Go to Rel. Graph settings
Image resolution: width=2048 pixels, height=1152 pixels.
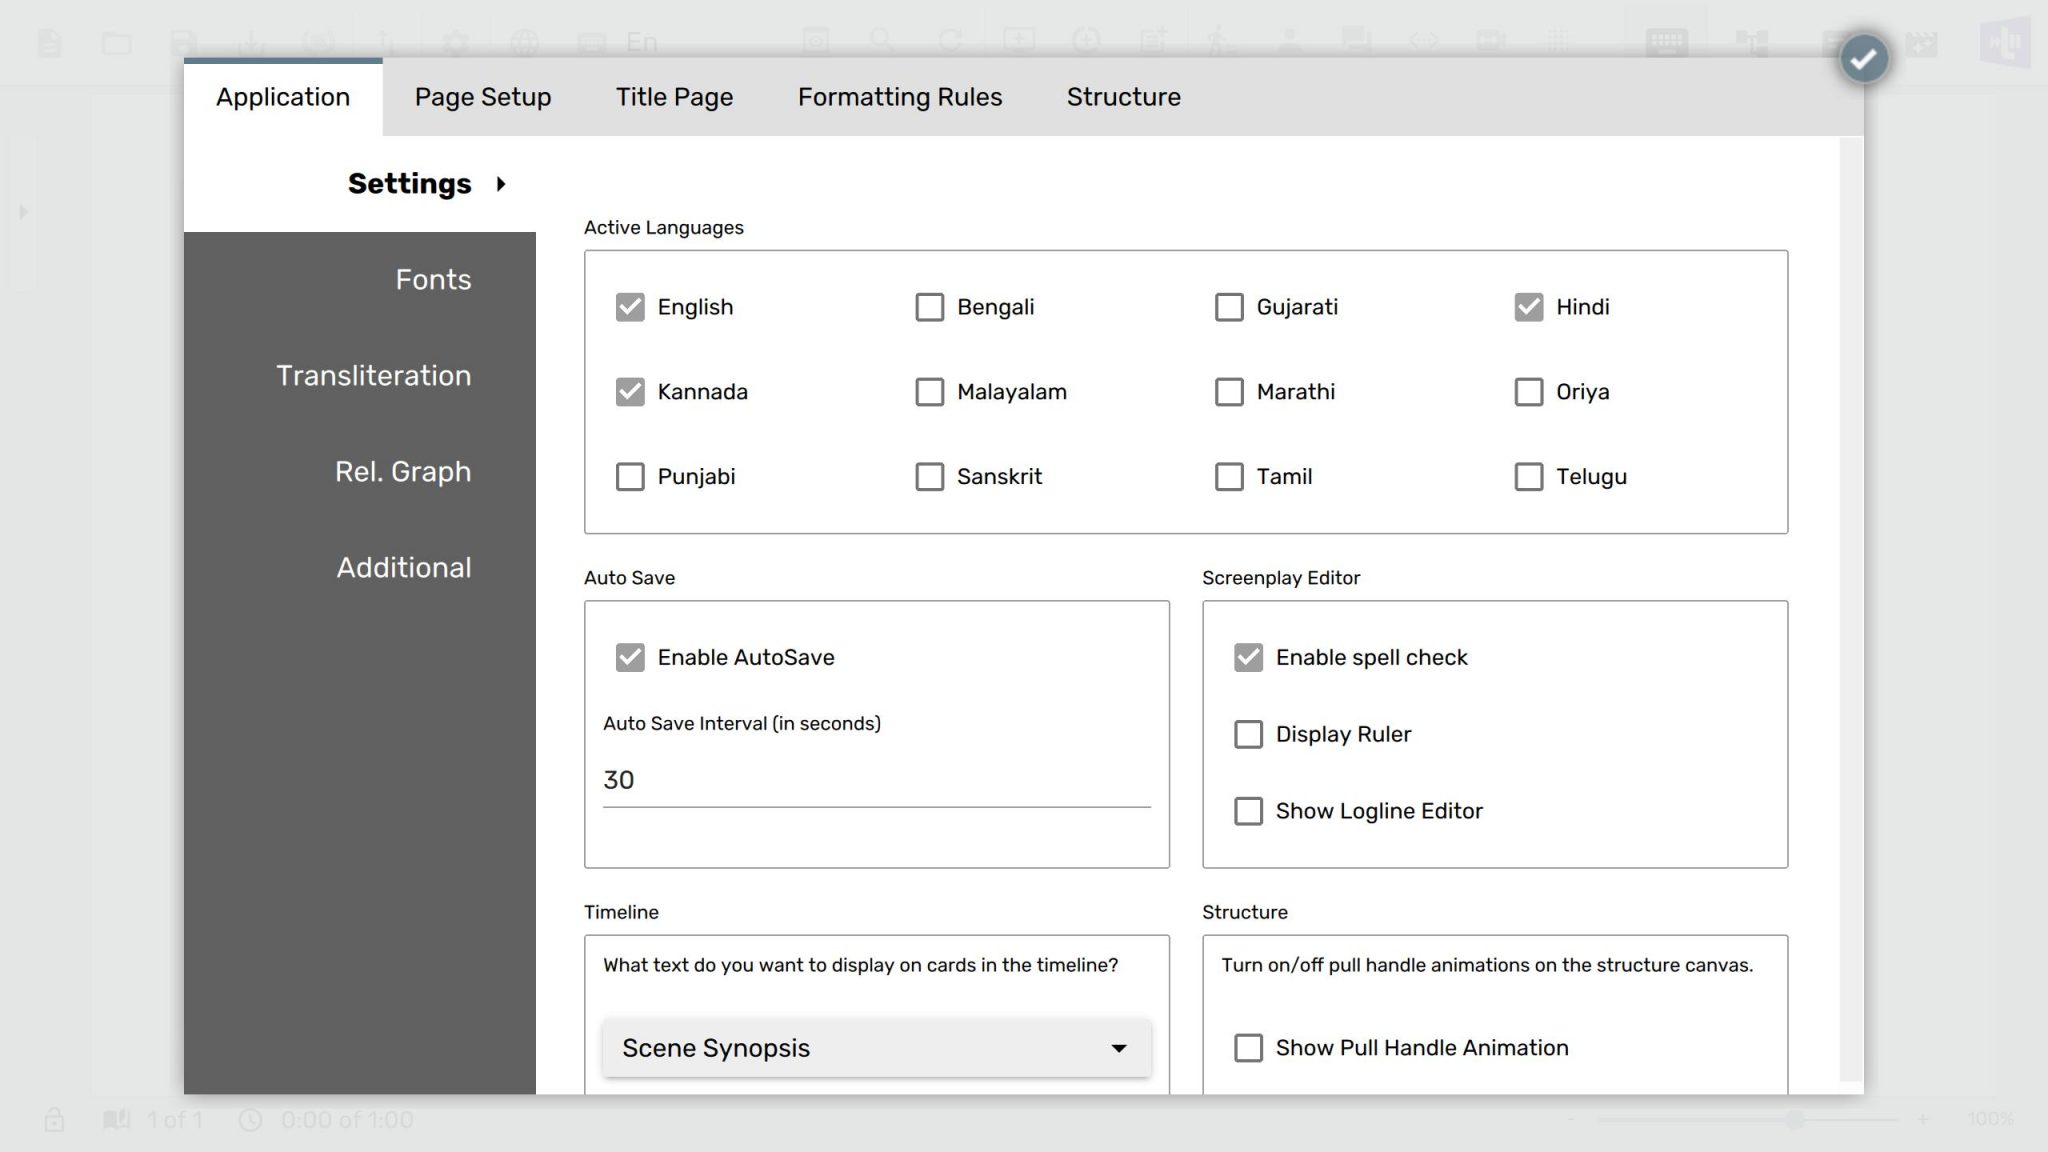[402, 472]
